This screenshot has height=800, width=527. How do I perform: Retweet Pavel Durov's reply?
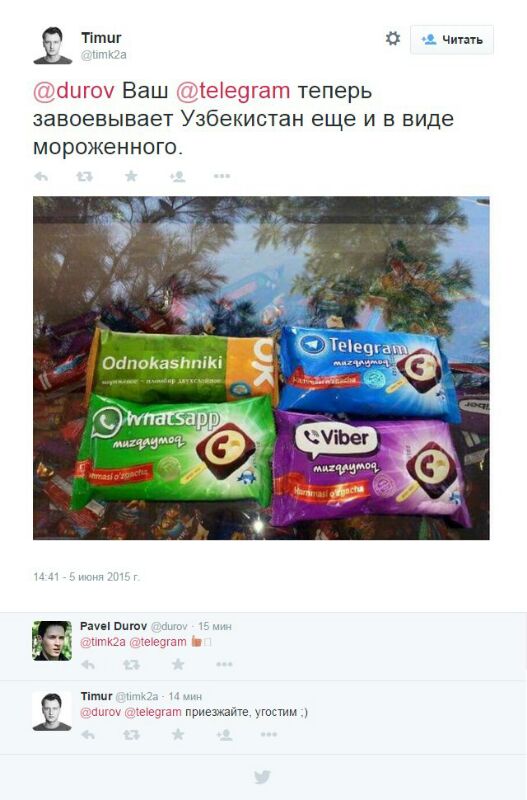131,664
